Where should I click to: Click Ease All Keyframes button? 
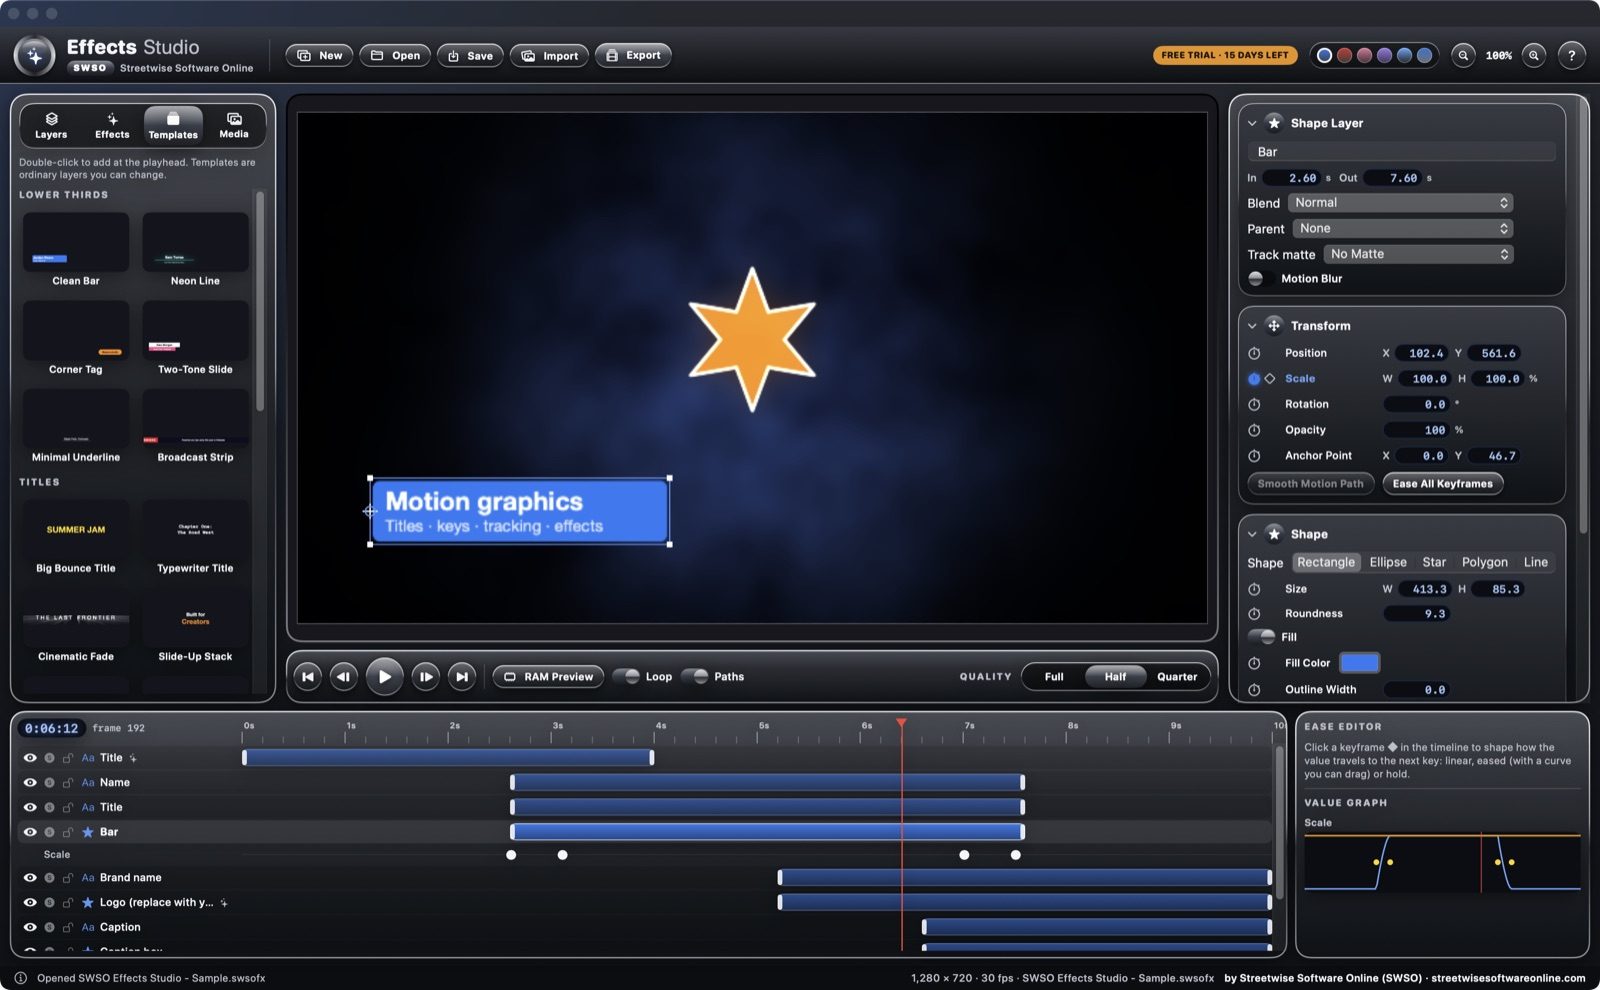(x=1442, y=484)
